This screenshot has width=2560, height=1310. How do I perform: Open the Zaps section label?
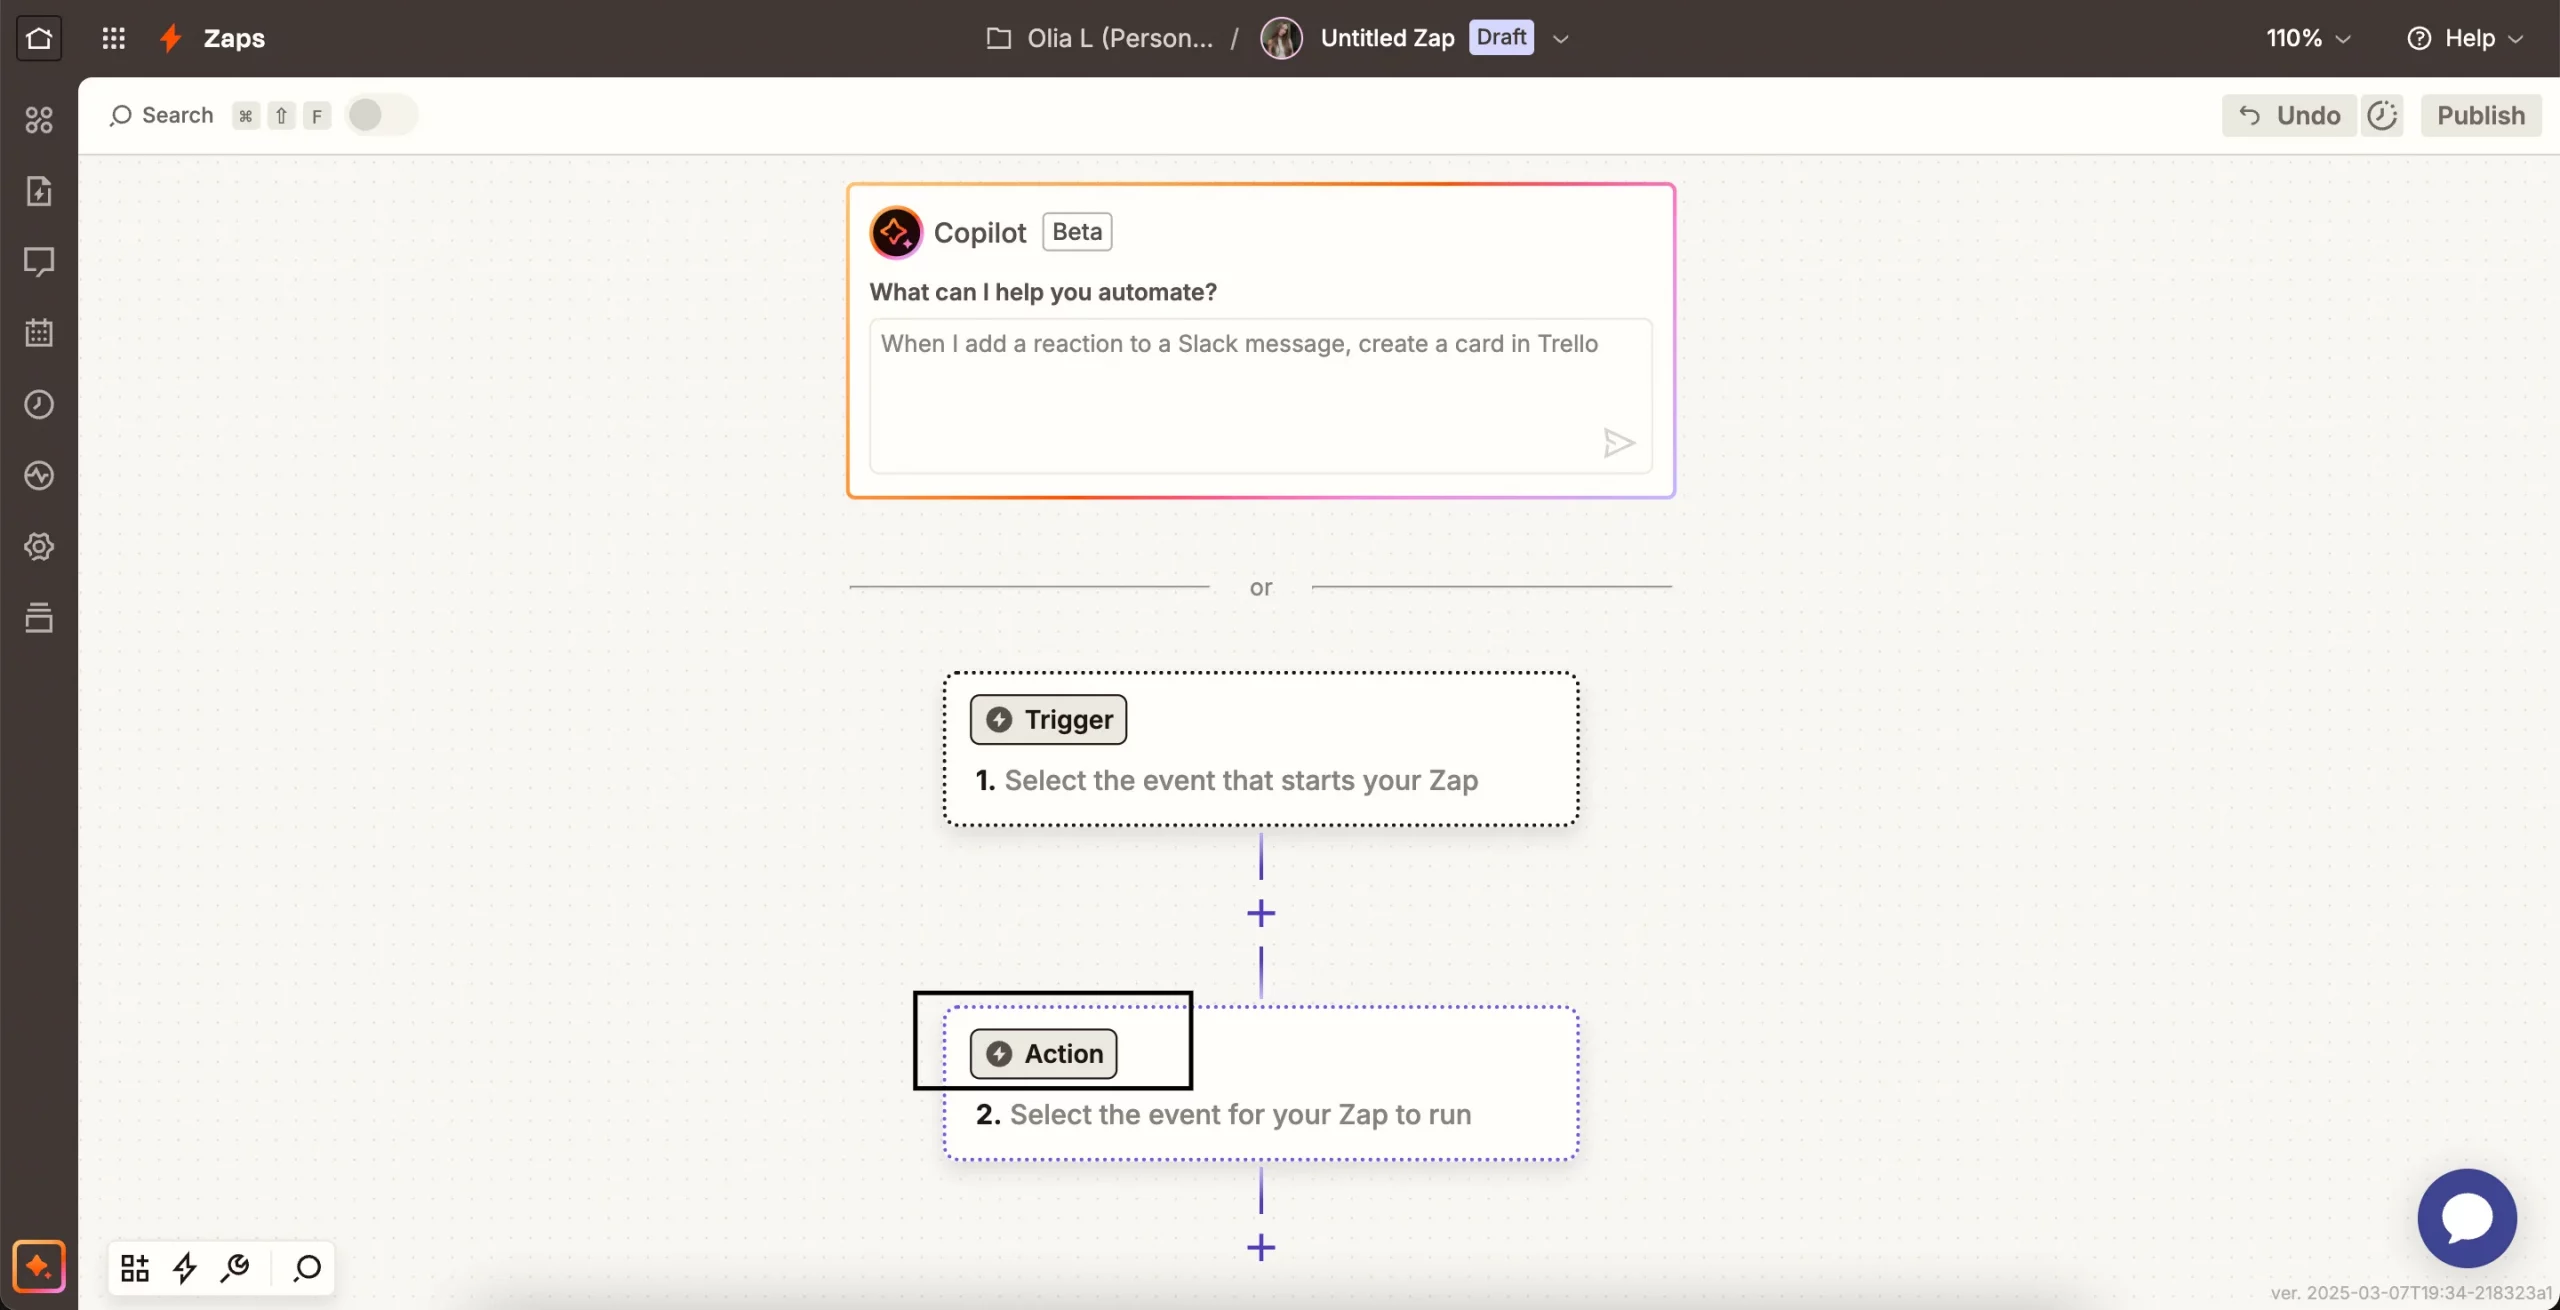click(x=234, y=38)
